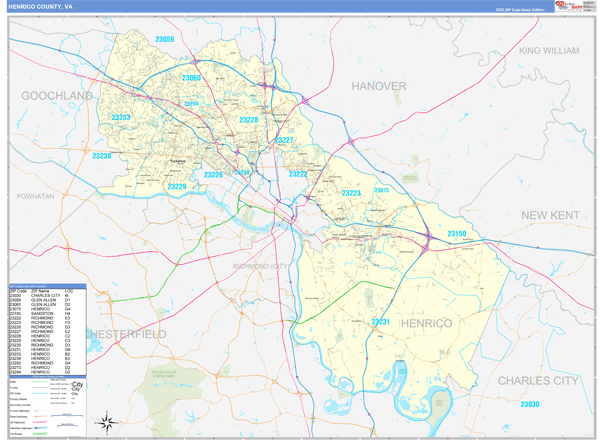Click the ZIP code 23059 label

coord(165,39)
